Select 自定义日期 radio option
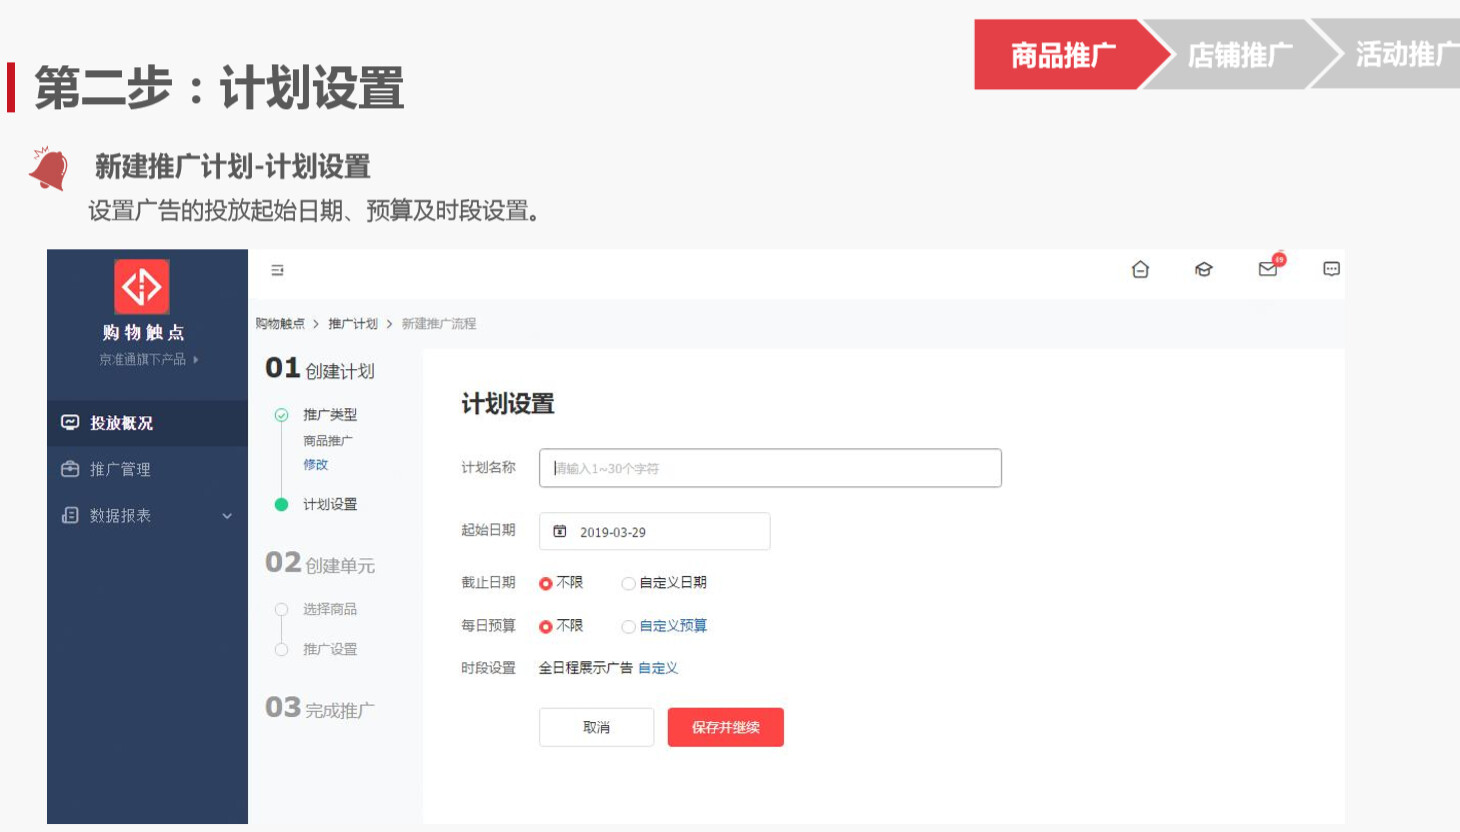 coord(628,583)
